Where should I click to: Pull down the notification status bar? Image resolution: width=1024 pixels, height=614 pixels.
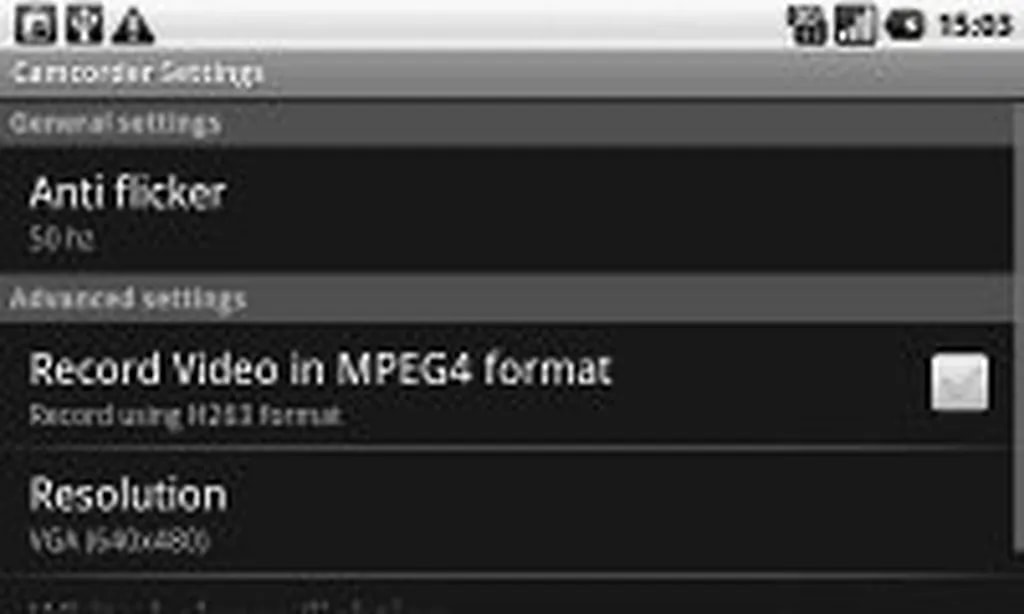512,25
